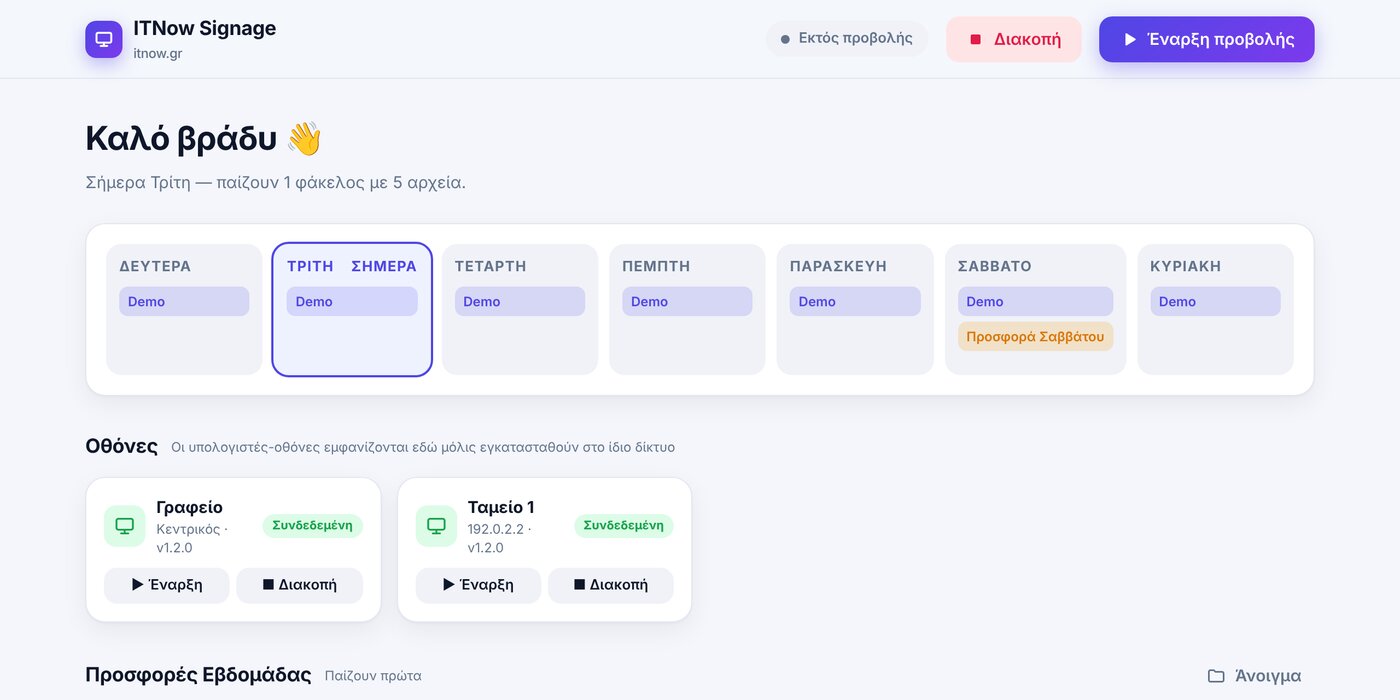1400x700 pixels.
Task: Click the ITNow Signage title text
Action: coord(204,28)
